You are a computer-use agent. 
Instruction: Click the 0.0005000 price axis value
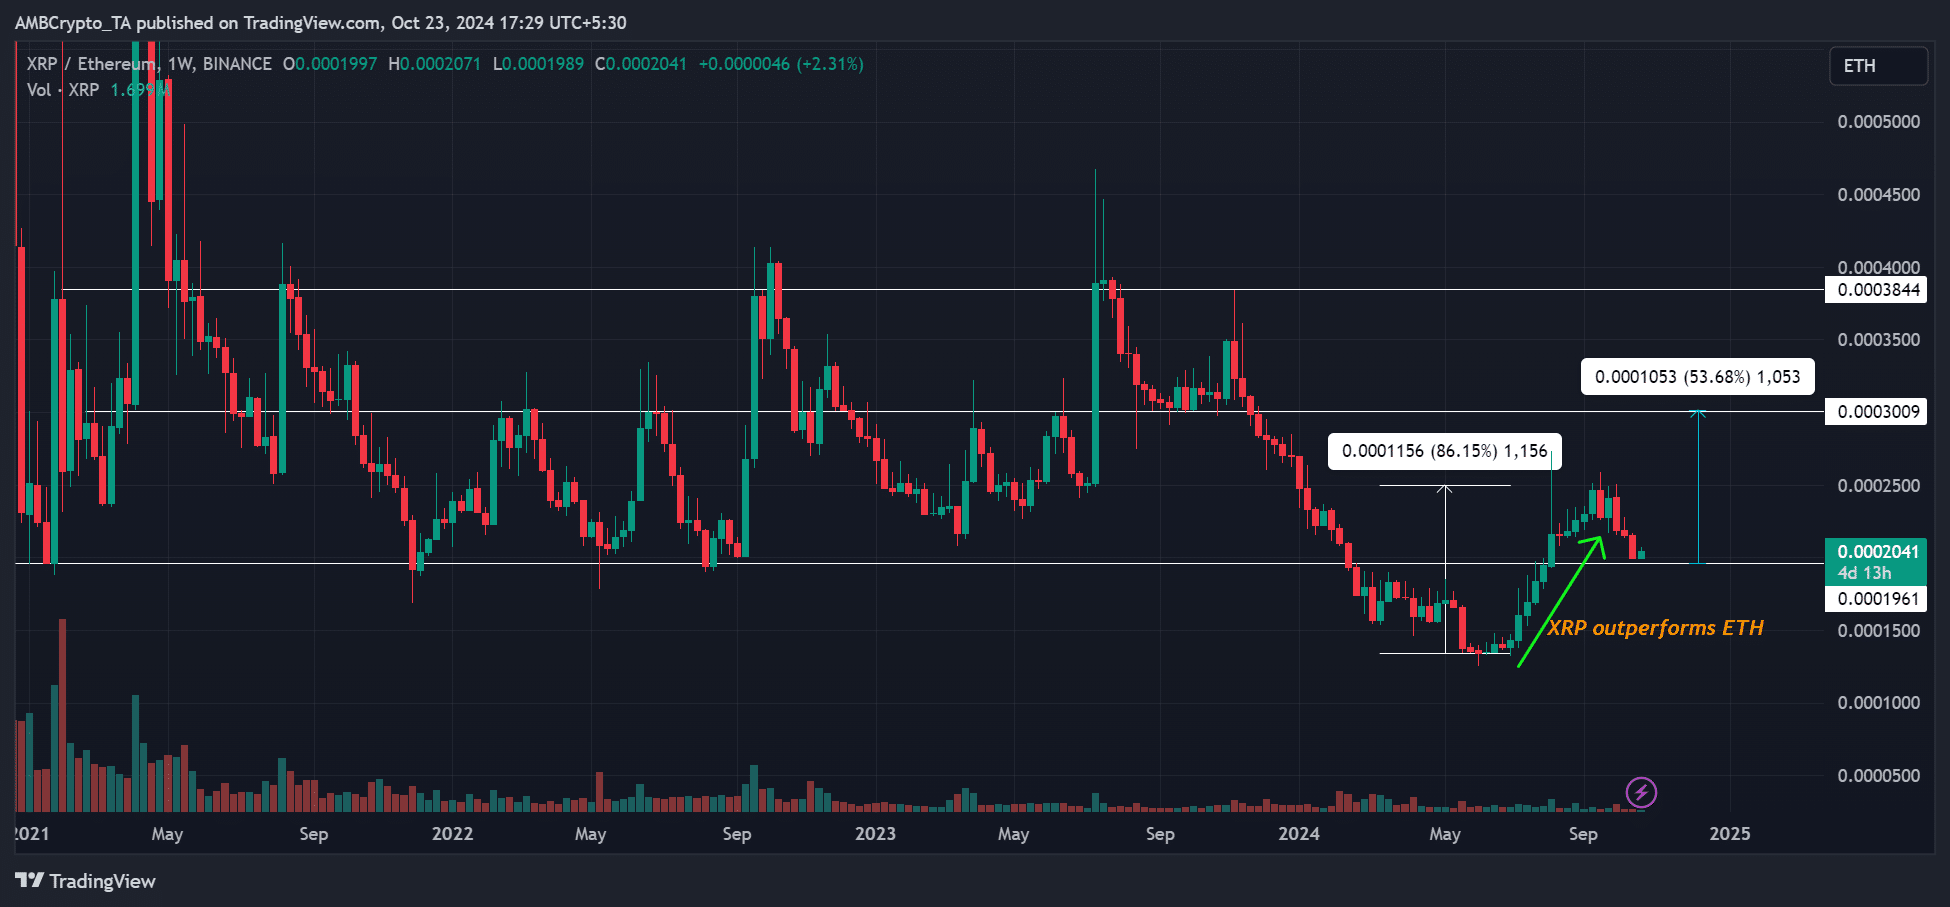pyautogui.click(x=1879, y=122)
